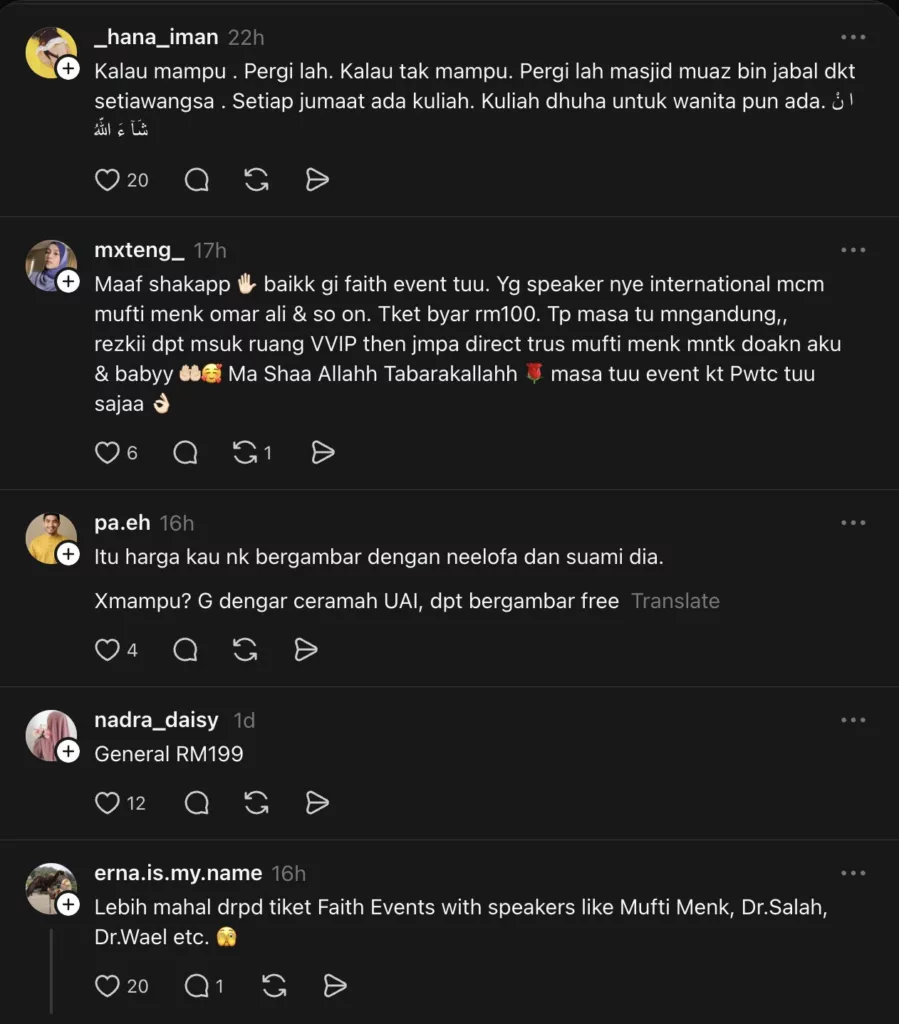Toggle the like on erna.is.my.name's comment
Screen dimensions: 899x1024
[107, 986]
